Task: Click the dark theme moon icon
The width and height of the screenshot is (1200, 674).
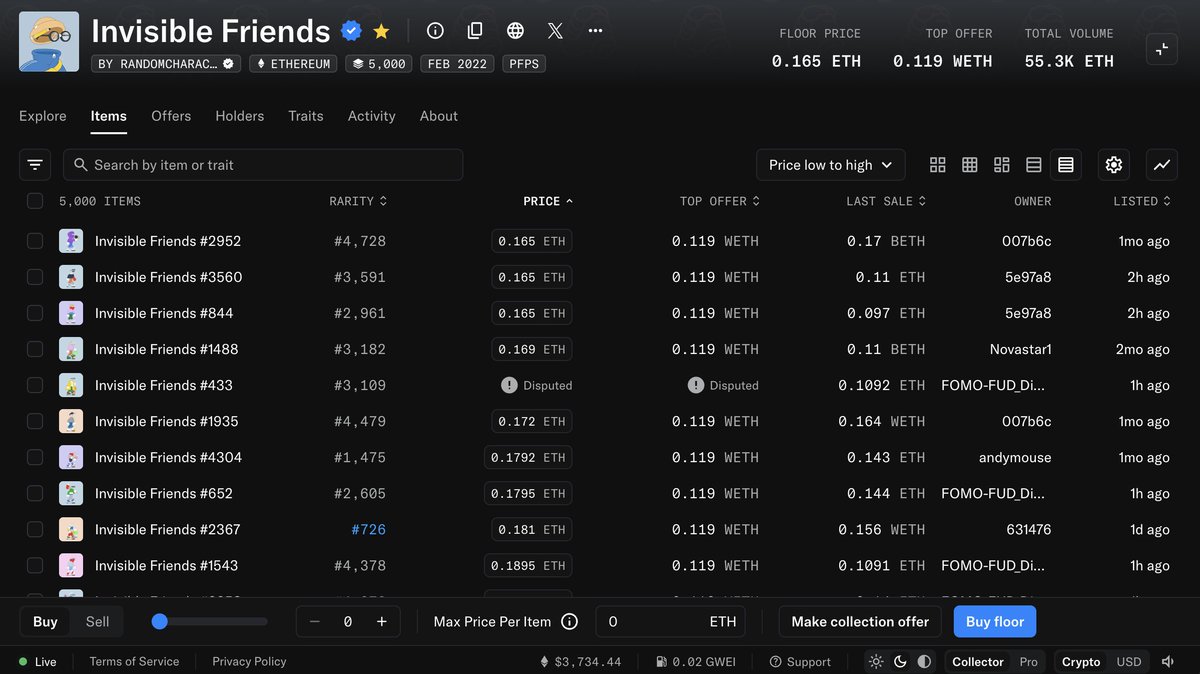Action: tap(900, 662)
